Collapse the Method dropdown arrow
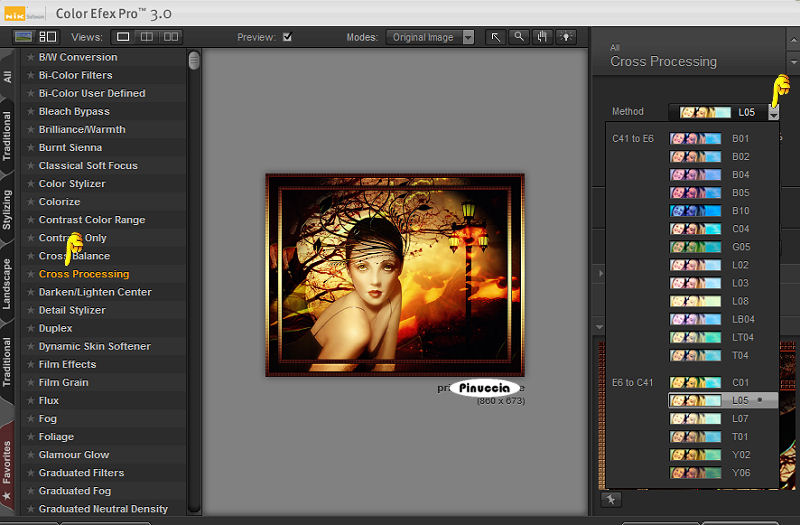 (x=773, y=113)
